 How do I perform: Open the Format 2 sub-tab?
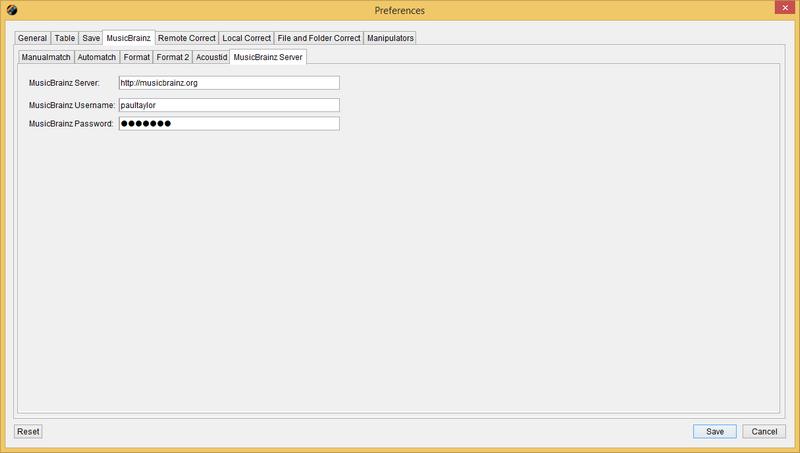pyautogui.click(x=172, y=57)
